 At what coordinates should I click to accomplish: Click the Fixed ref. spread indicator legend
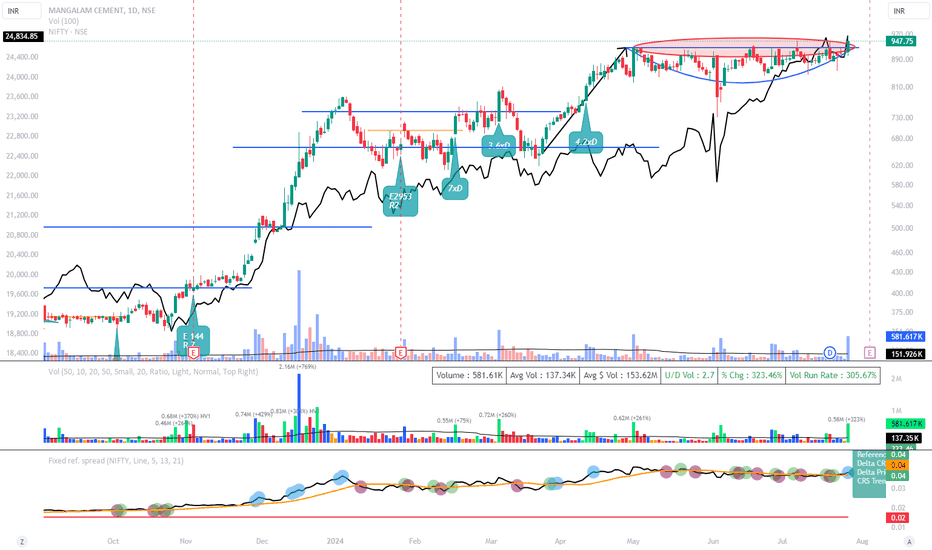click(116, 461)
